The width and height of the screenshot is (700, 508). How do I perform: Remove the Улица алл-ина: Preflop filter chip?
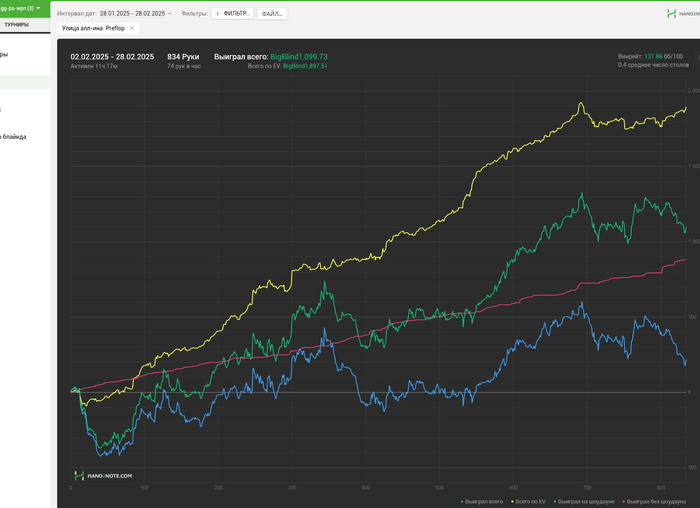pos(132,28)
